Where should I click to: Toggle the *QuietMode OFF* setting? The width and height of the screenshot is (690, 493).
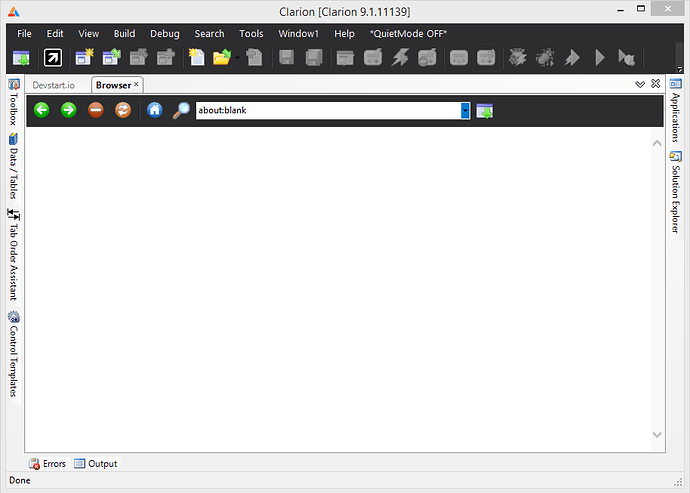click(408, 34)
